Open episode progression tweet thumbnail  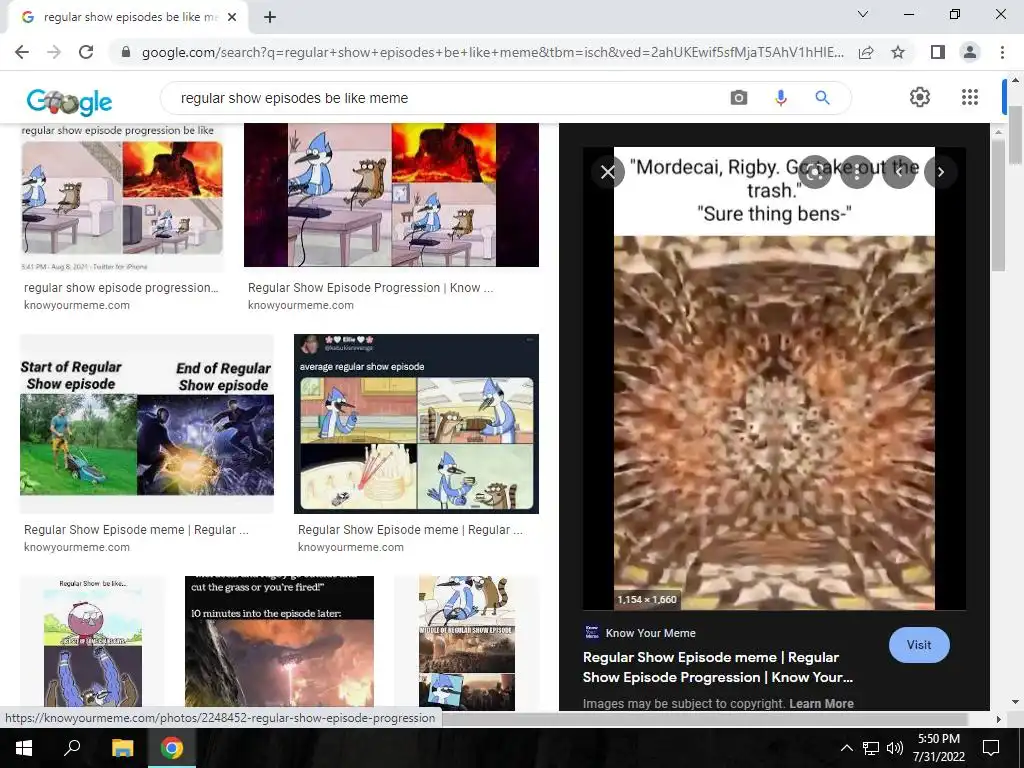click(122, 198)
